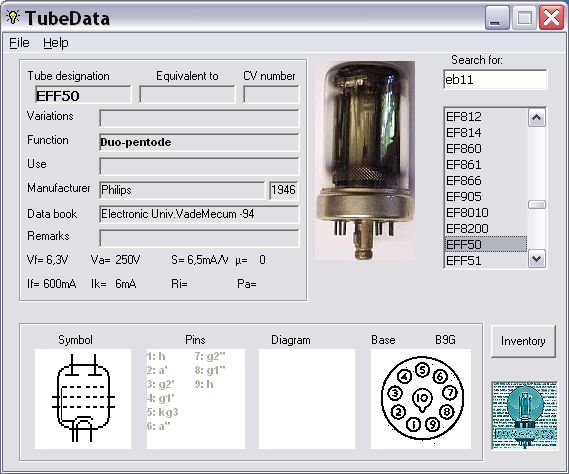
Task: Click the duo-pentode schematic symbol image
Action: point(83,399)
